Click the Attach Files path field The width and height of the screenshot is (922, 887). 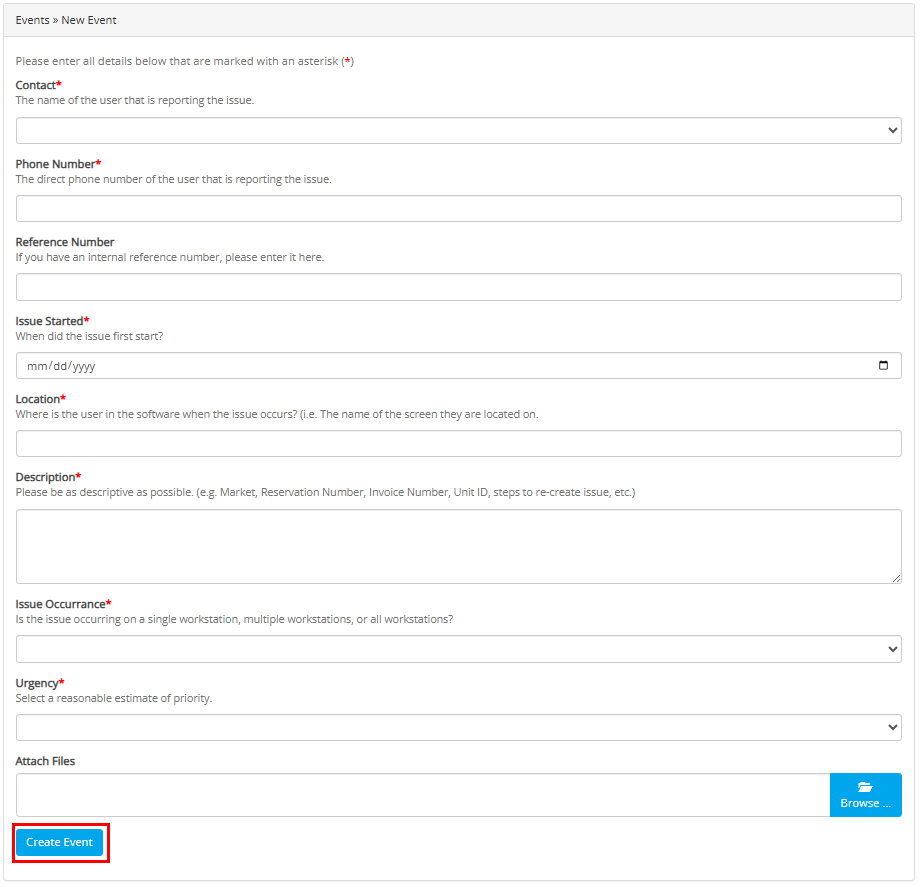pos(422,795)
